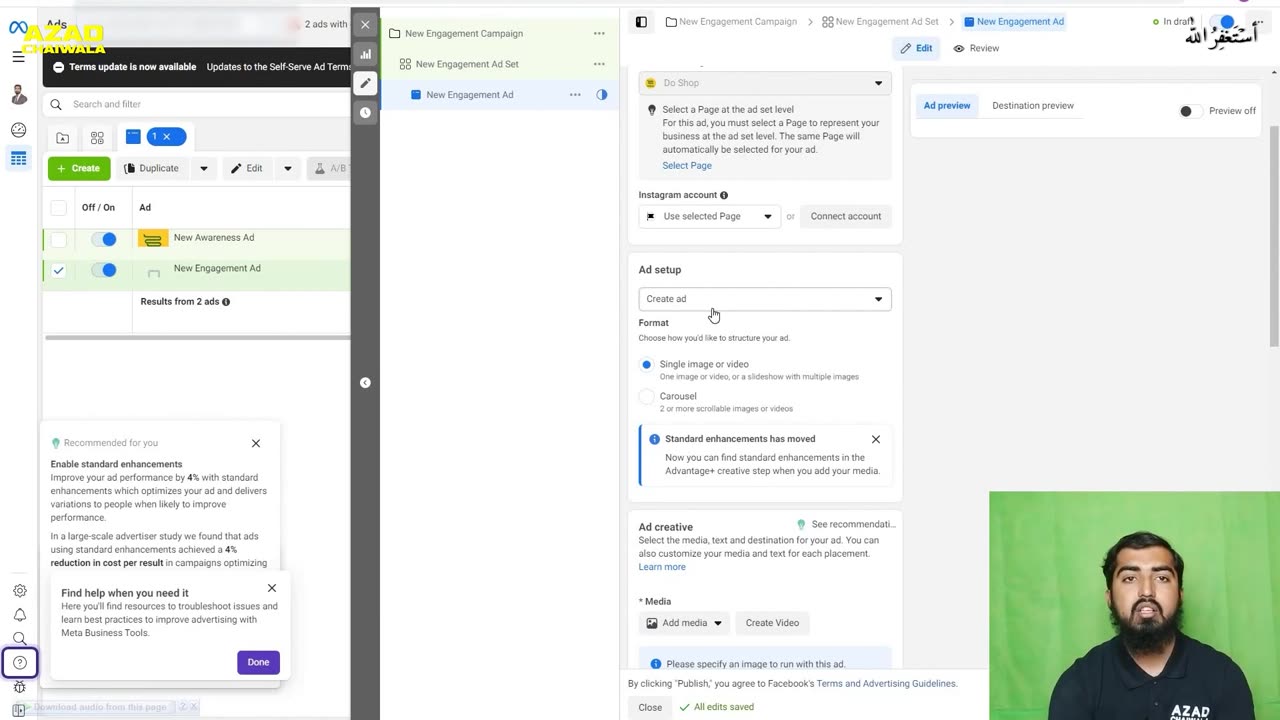This screenshot has width=1280, height=720.
Task: Close the Recommended for you card
Action: click(256, 443)
